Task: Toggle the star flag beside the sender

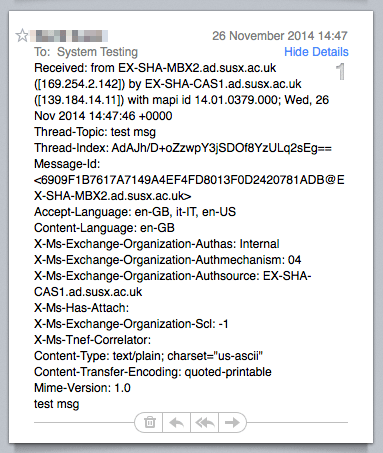Action: 22,35
